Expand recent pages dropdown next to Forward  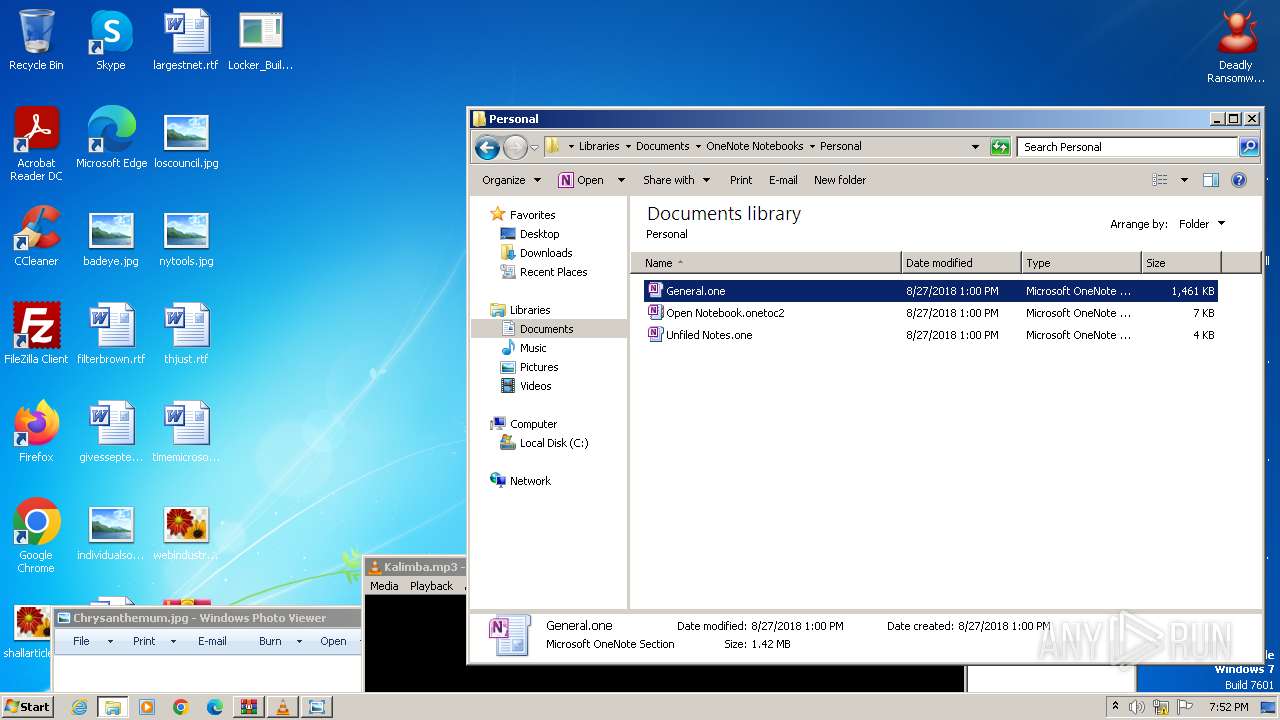(x=534, y=147)
